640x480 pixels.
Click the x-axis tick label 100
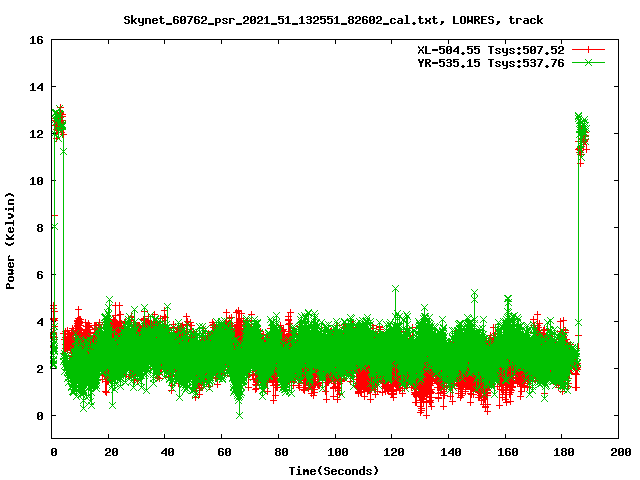point(338,452)
